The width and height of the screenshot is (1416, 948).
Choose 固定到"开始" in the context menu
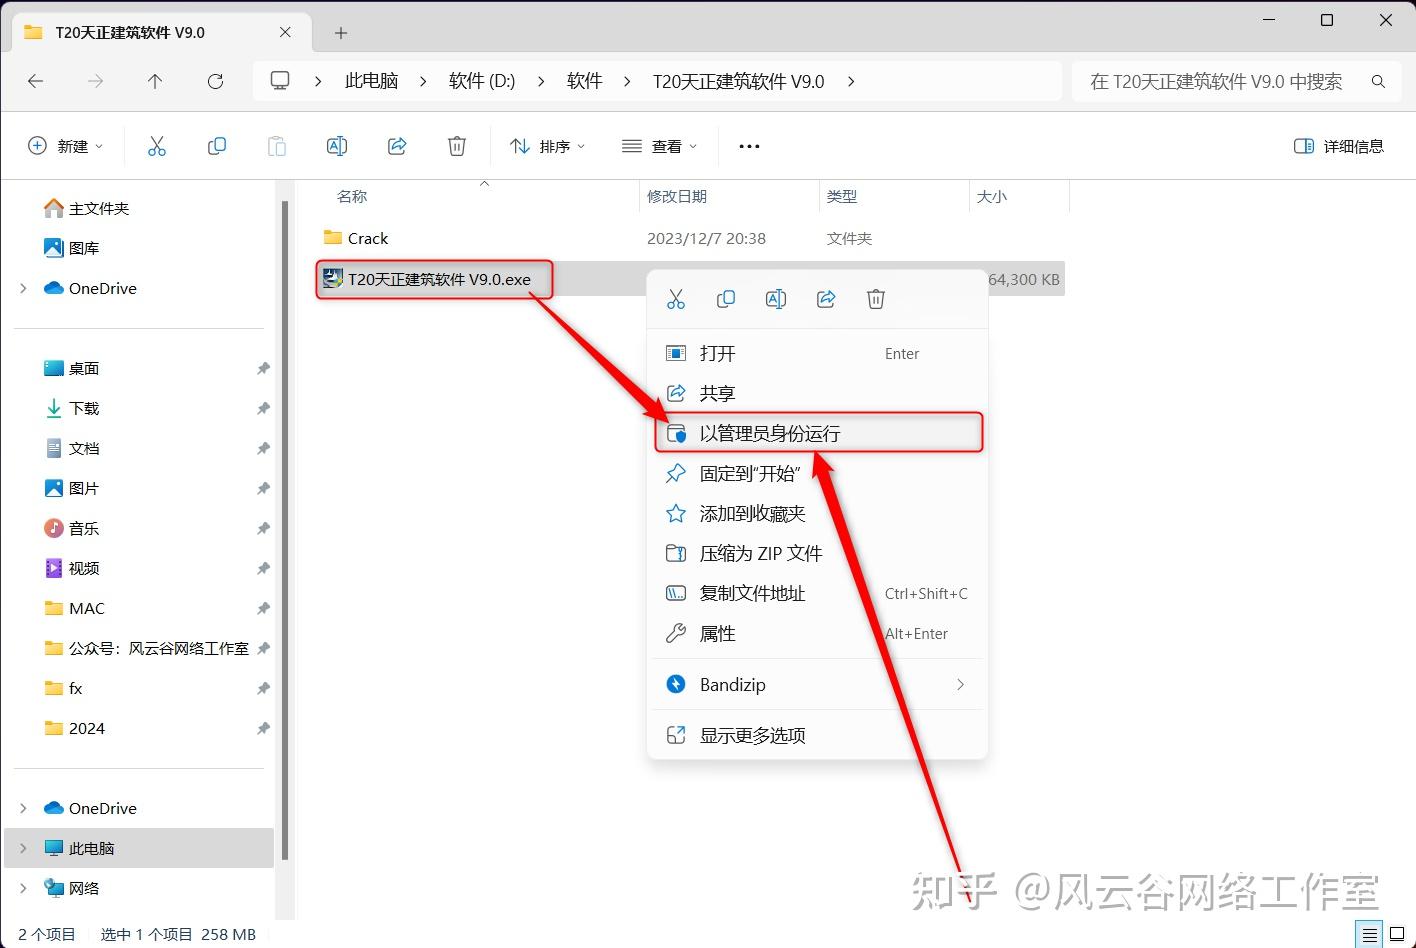coord(818,473)
